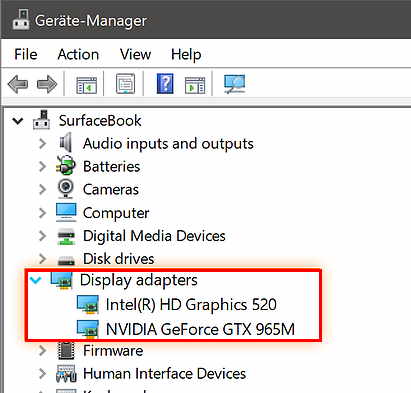Click the Disk drives icon
This screenshot has height=393, width=411.
[66, 260]
